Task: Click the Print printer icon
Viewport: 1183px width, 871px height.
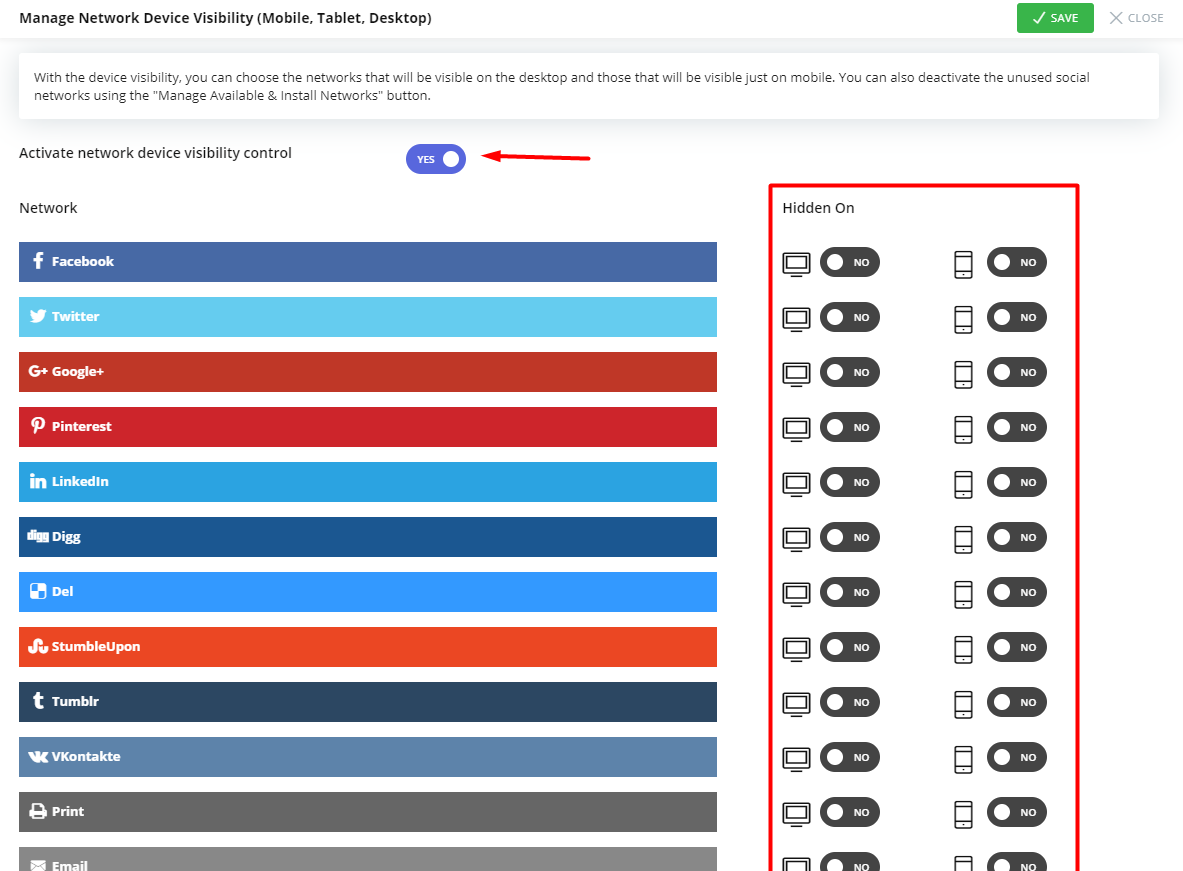Action: (38, 811)
